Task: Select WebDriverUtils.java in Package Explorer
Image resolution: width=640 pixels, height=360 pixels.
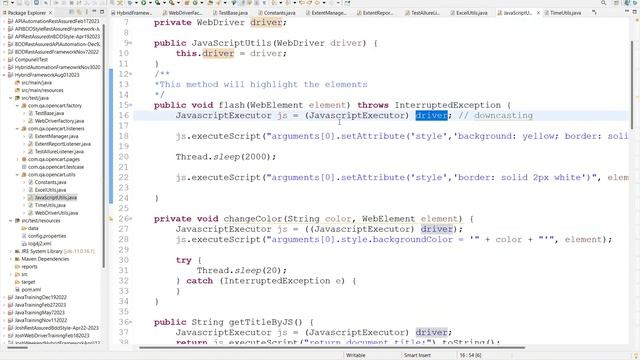Action: (x=56, y=213)
